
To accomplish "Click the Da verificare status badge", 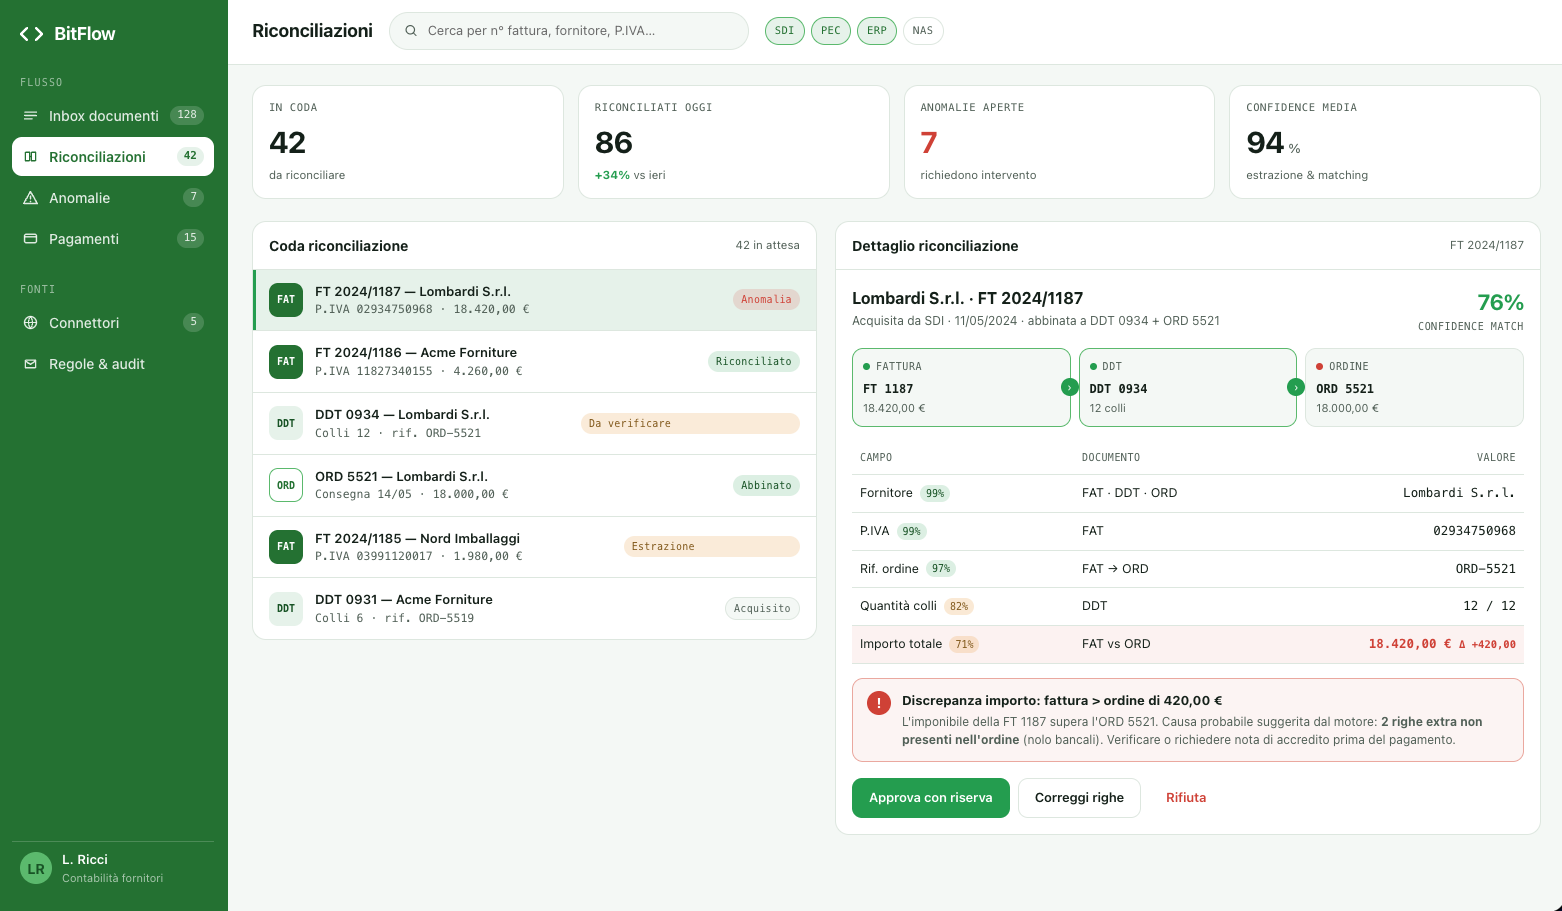I will click(690, 424).
